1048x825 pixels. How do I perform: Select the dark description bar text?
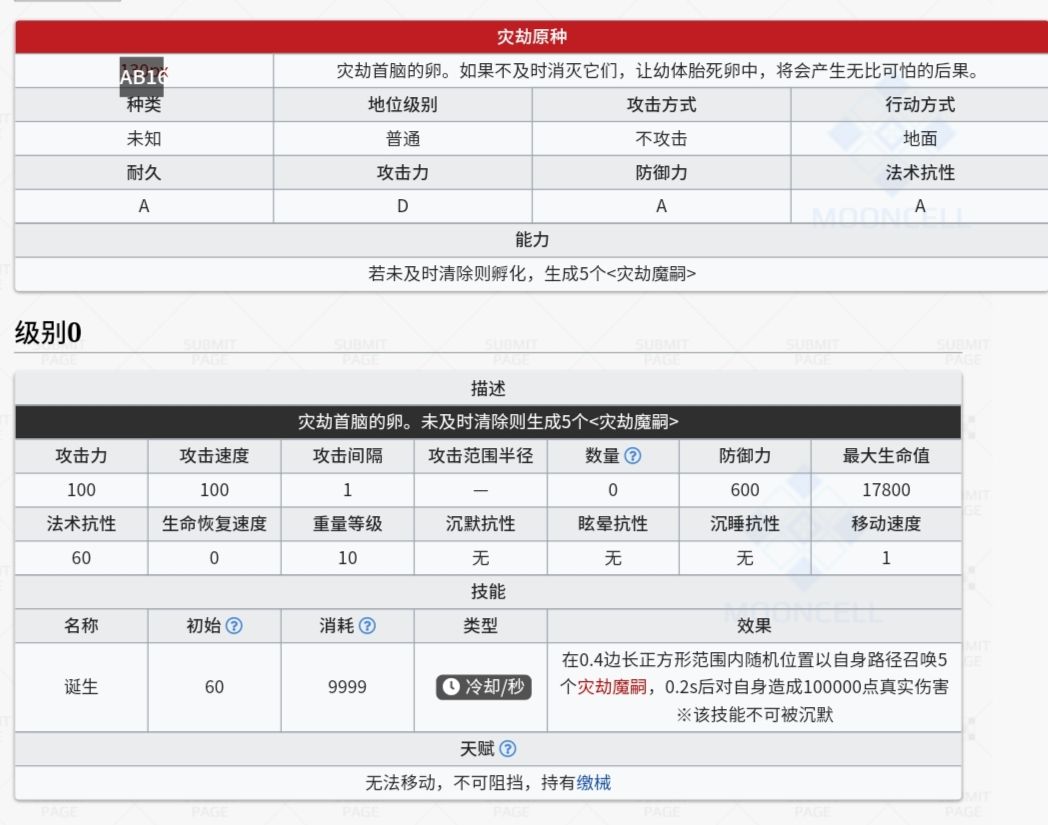coord(488,422)
